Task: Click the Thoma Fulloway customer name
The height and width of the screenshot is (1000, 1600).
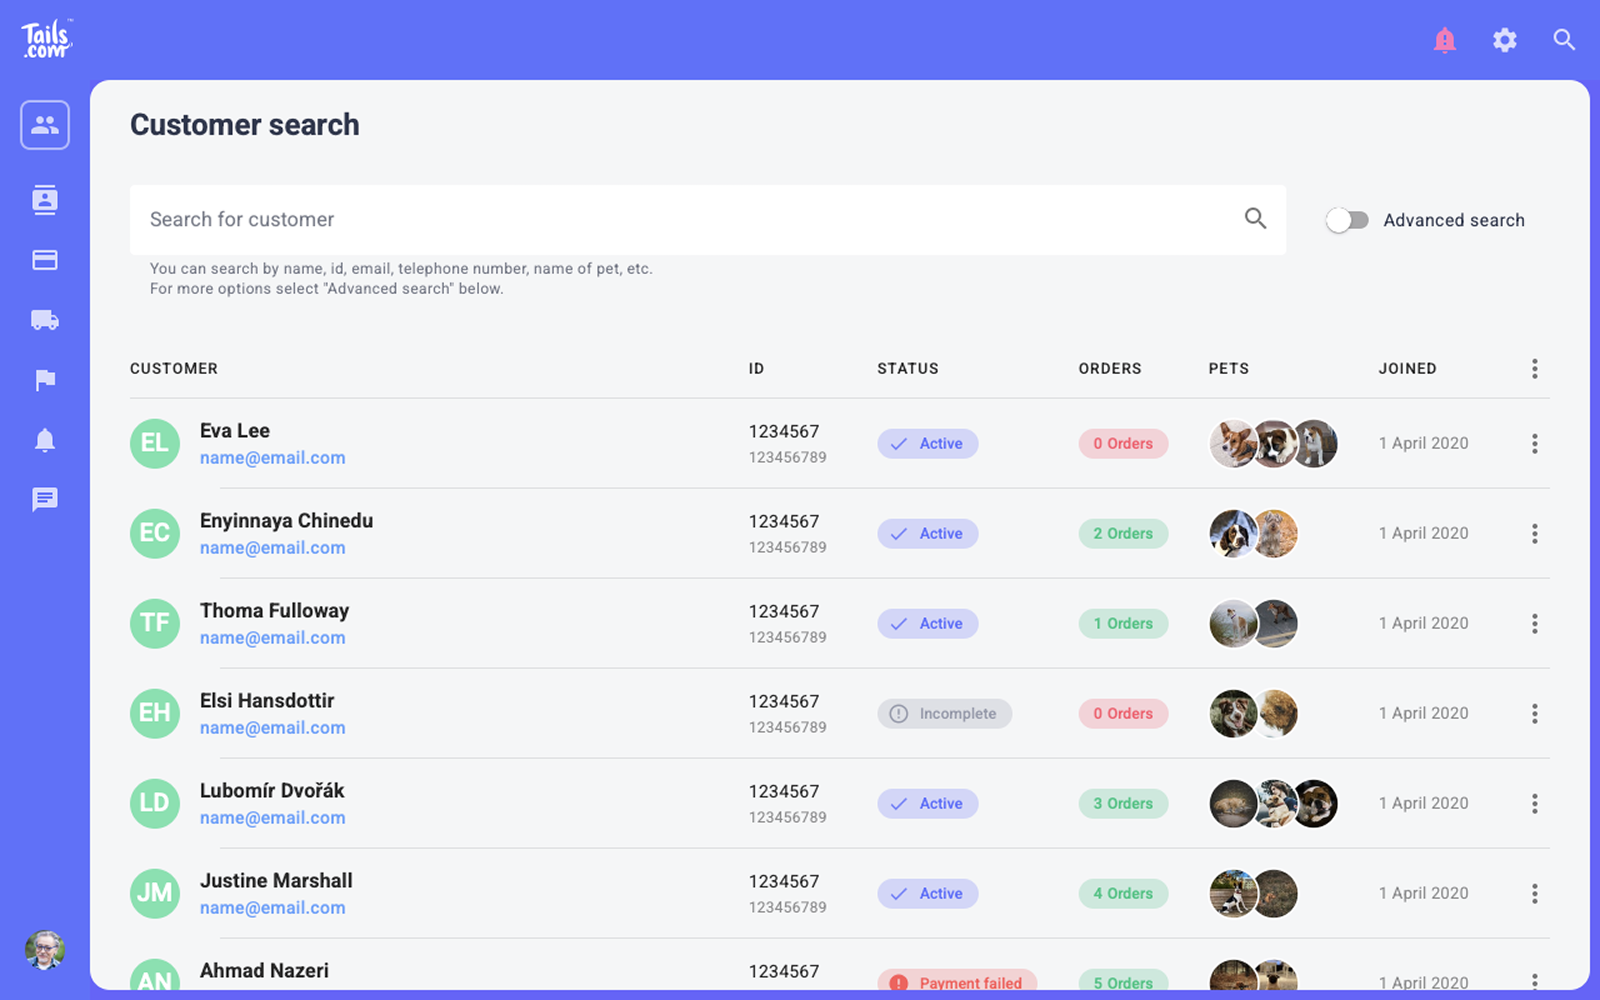Action: pyautogui.click(x=274, y=611)
